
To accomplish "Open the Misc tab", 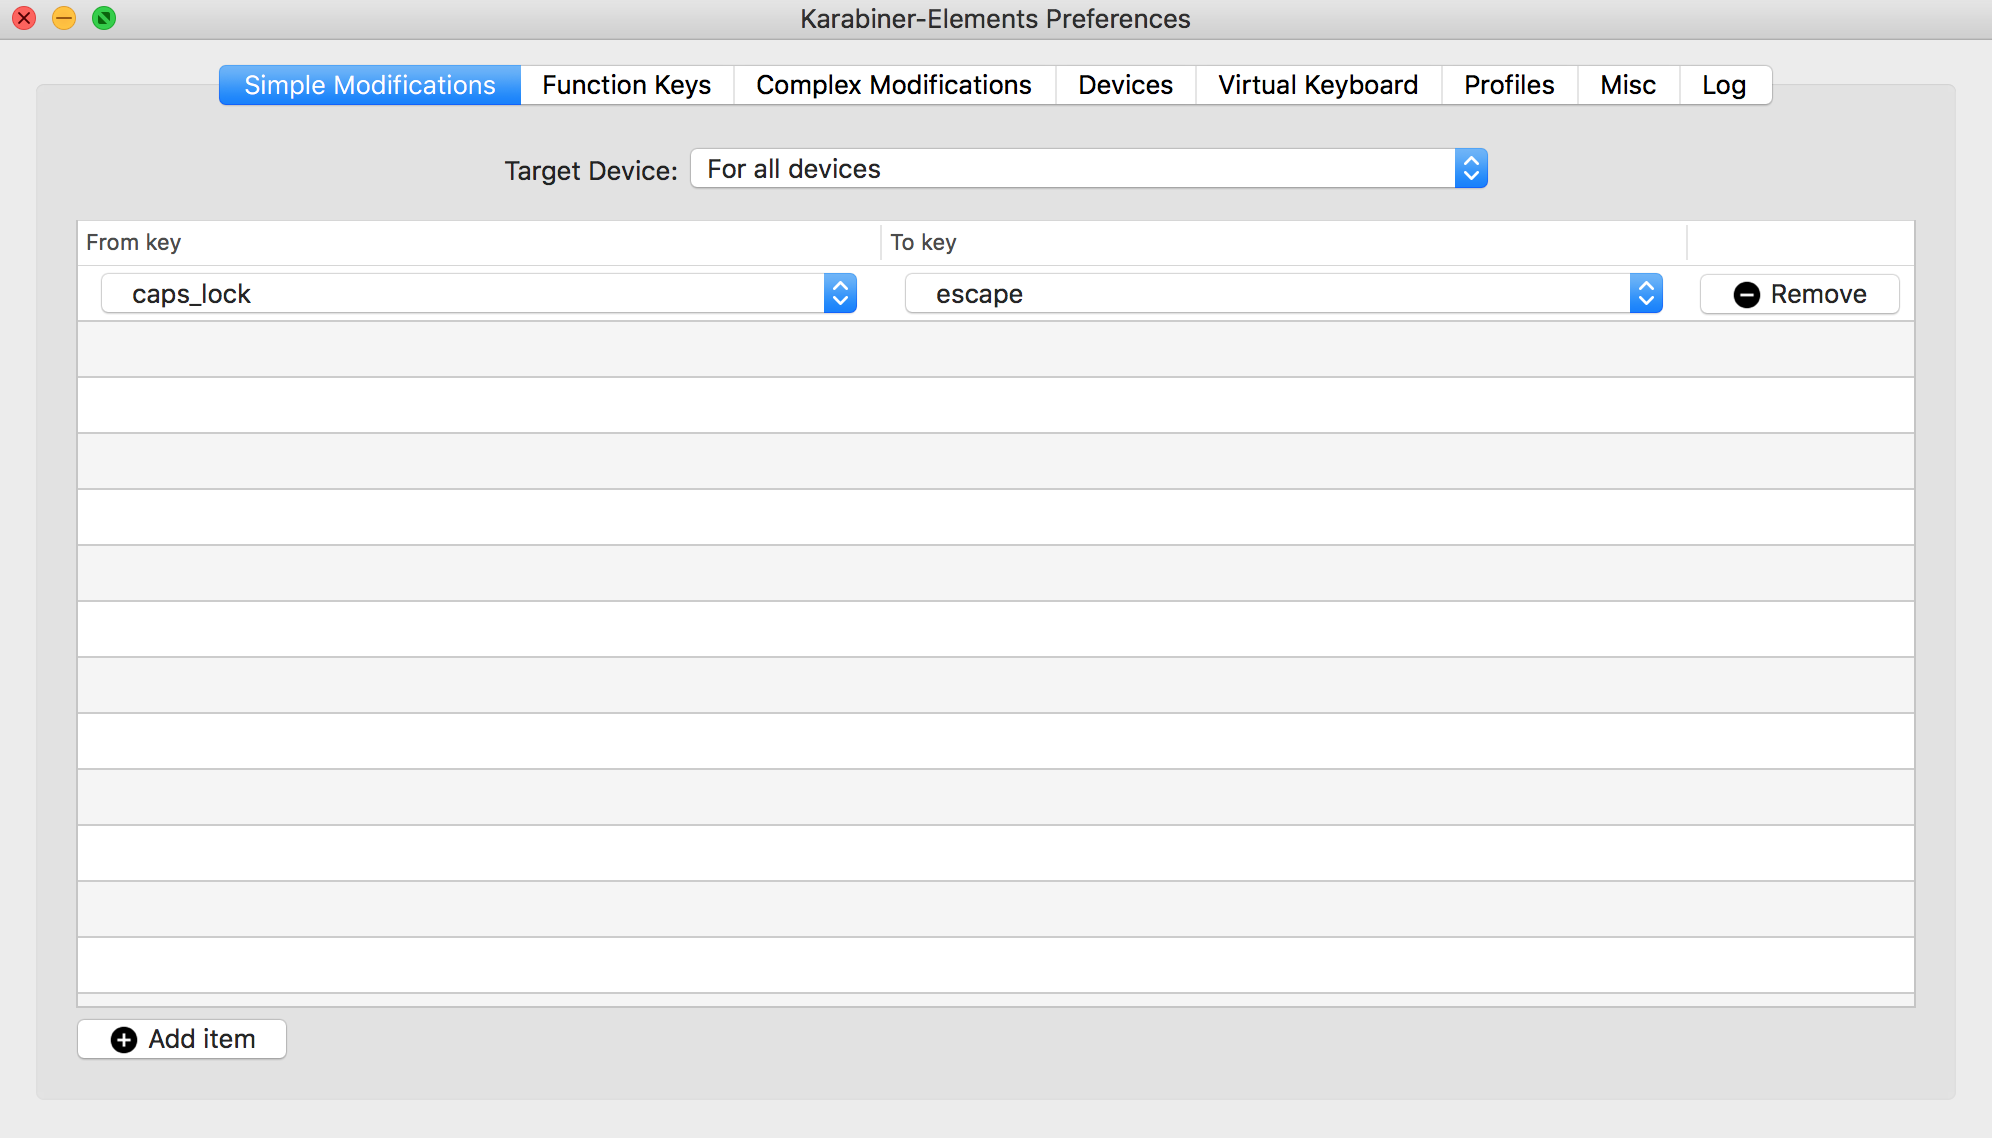I will (x=1627, y=85).
